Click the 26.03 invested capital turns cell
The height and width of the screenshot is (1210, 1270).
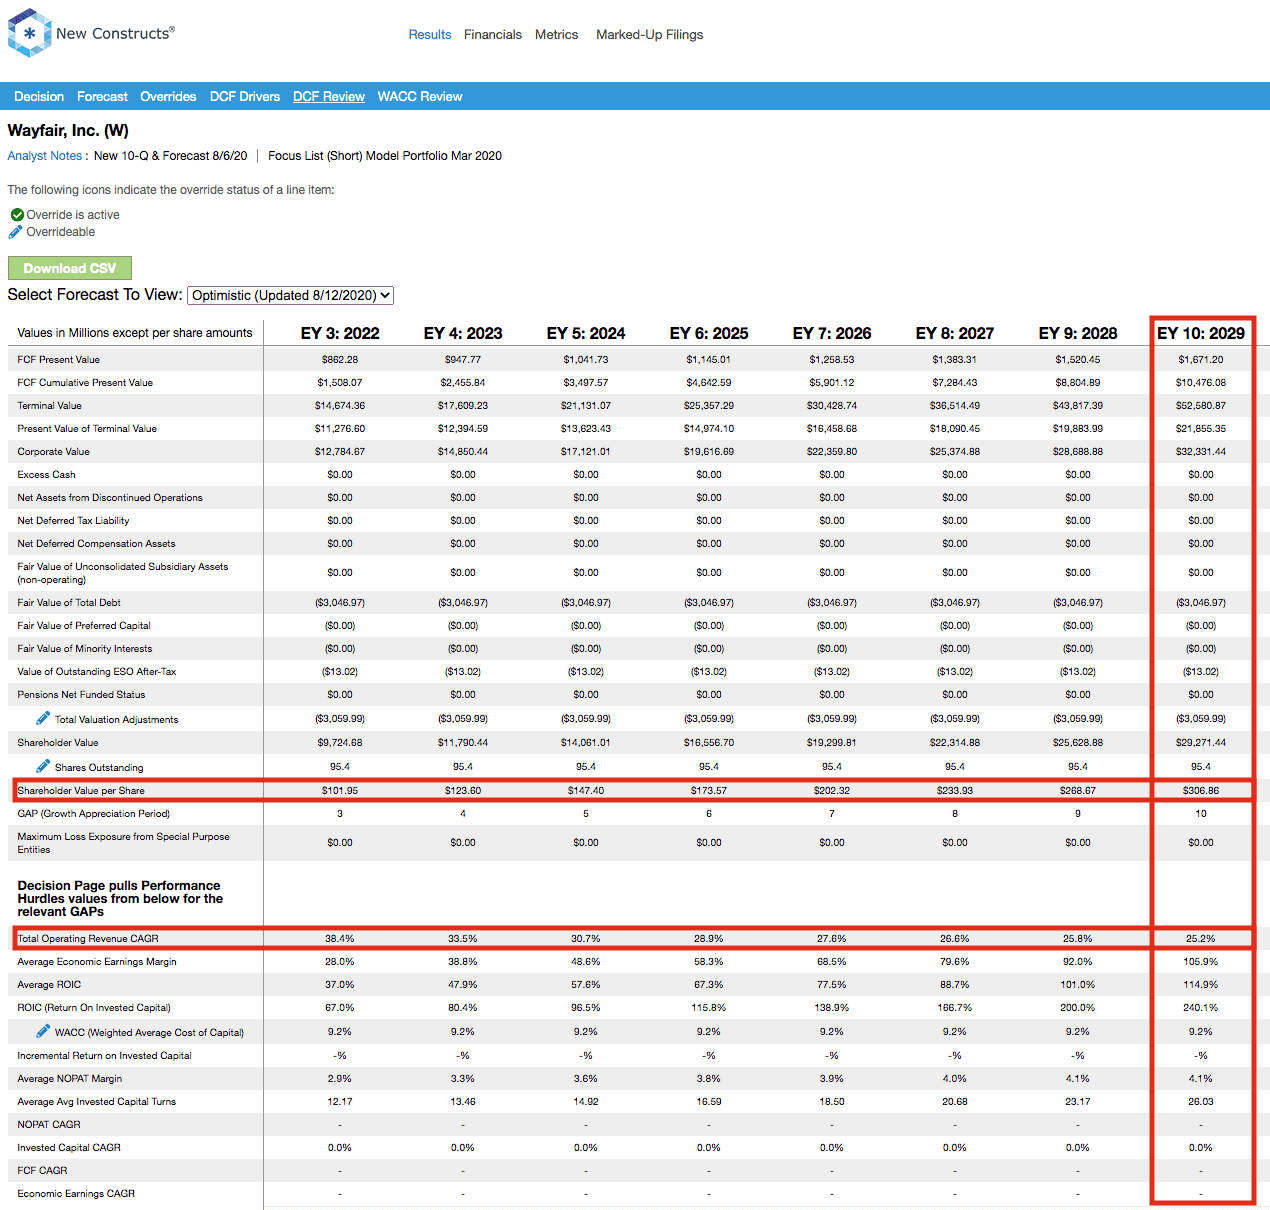coord(1201,1101)
